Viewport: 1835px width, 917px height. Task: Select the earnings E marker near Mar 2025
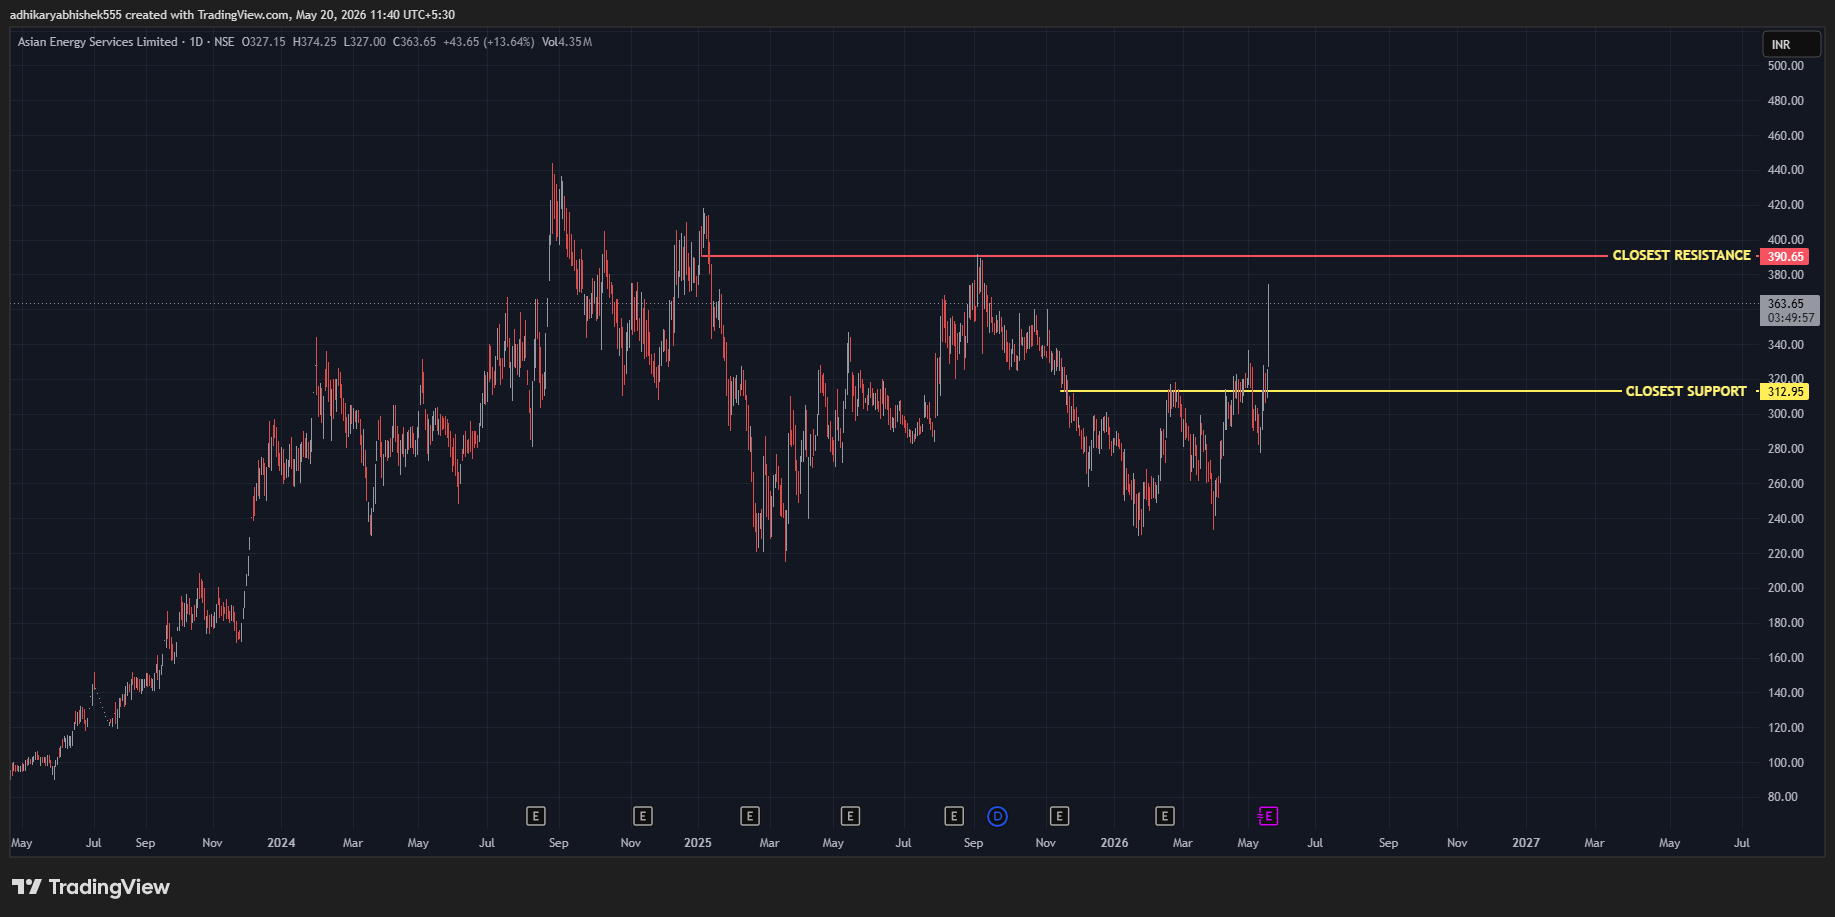(x=750, y=816)
